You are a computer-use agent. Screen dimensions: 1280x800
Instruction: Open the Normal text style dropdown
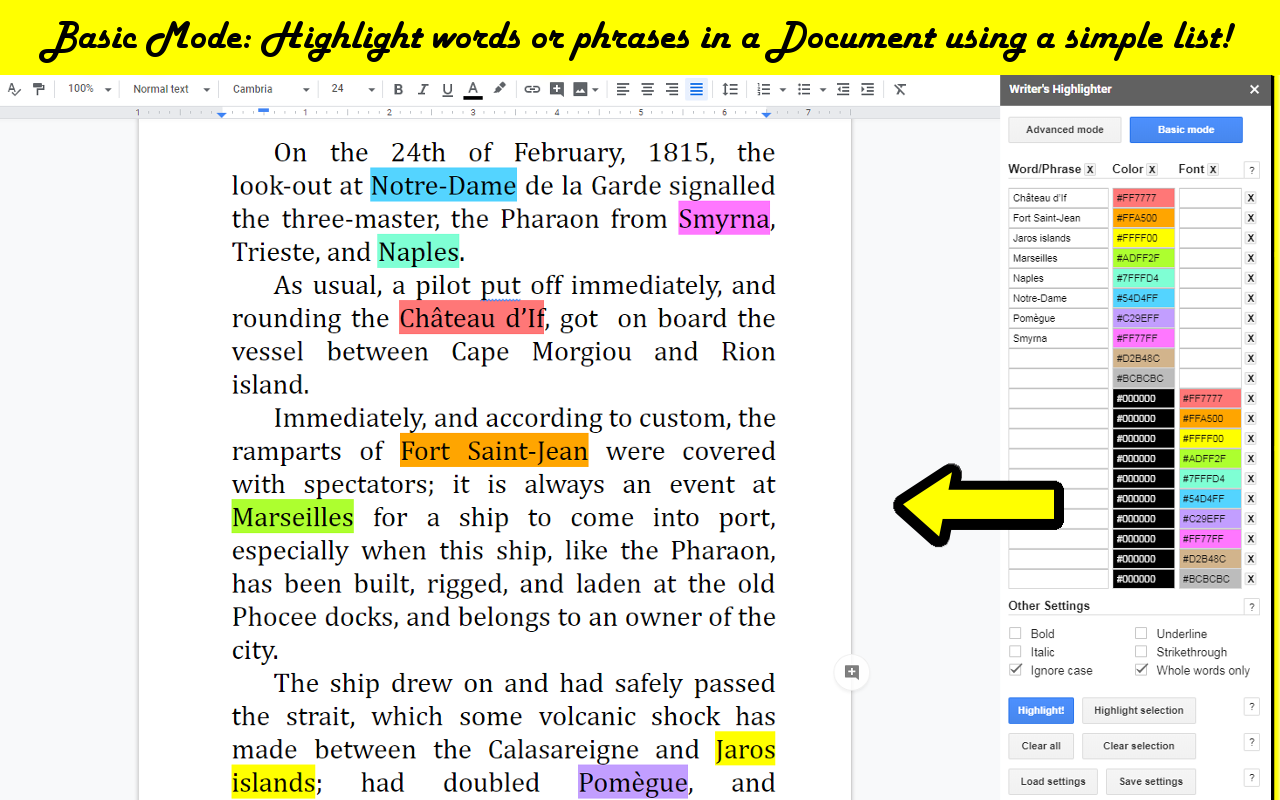click(171, 89)
